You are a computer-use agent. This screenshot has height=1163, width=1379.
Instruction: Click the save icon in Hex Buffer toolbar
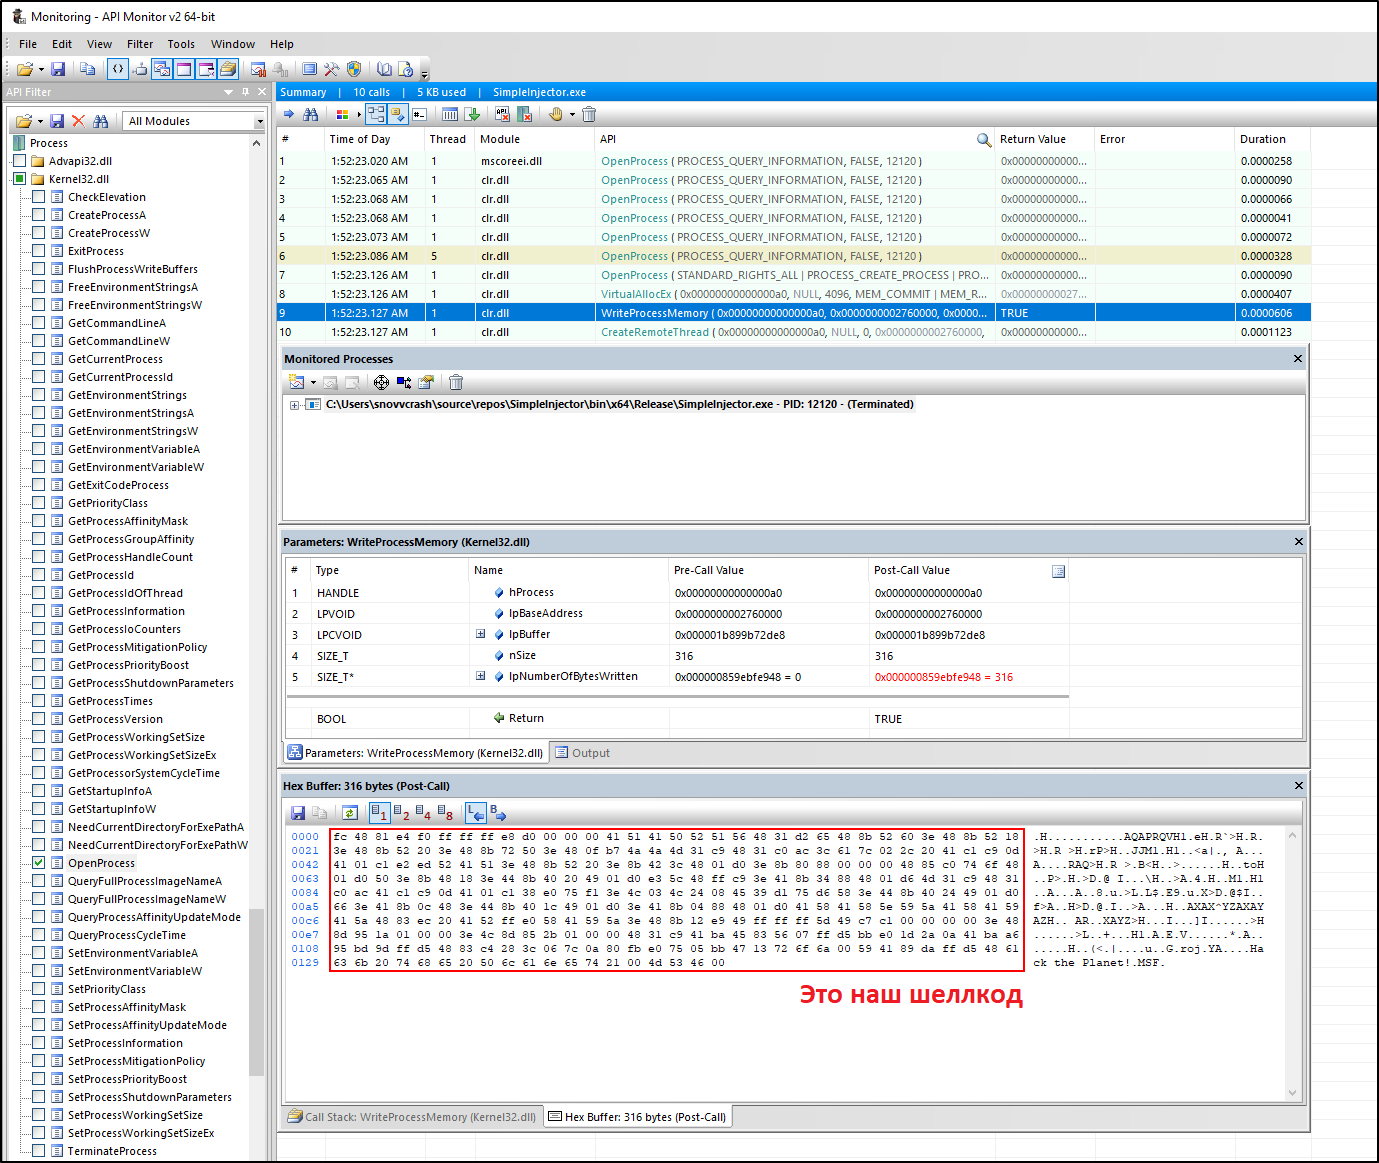[x=298, y=813]
